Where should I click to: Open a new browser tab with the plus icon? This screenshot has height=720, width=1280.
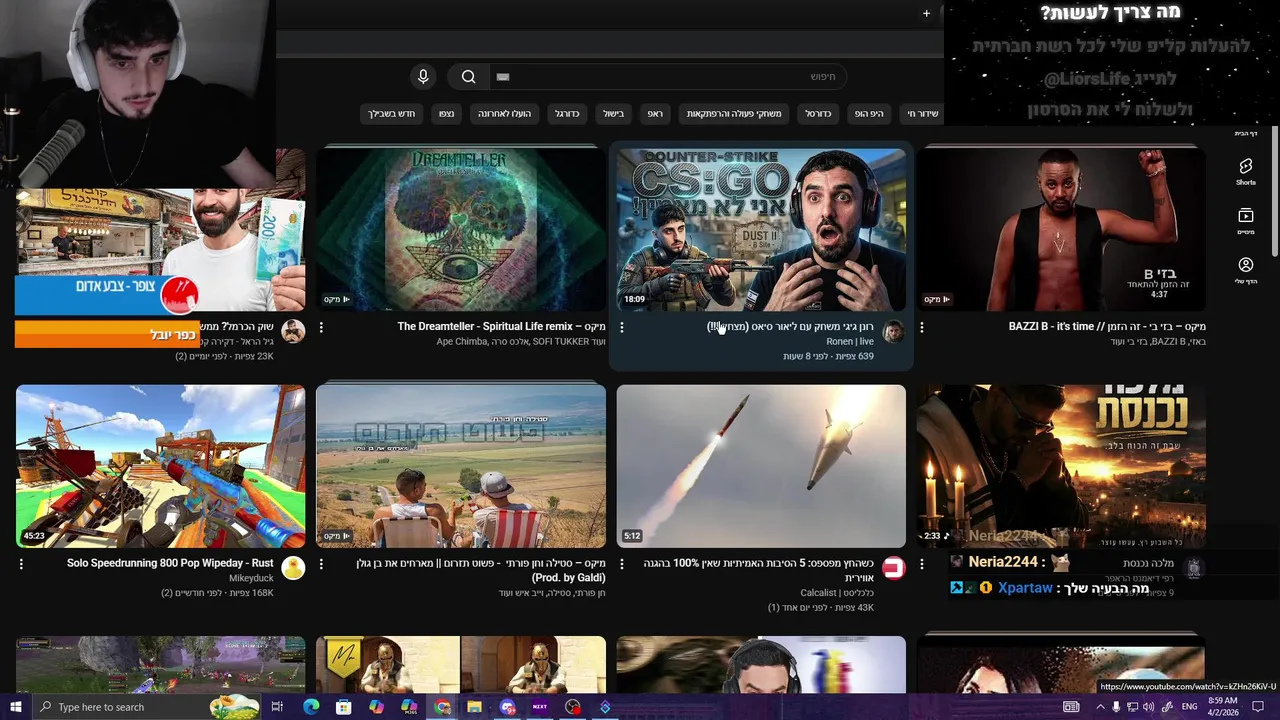point(926,13)
